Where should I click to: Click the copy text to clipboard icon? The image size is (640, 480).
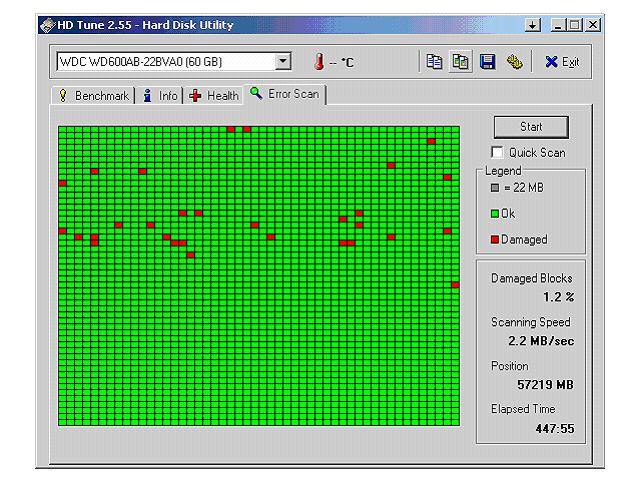coord(436,62)
